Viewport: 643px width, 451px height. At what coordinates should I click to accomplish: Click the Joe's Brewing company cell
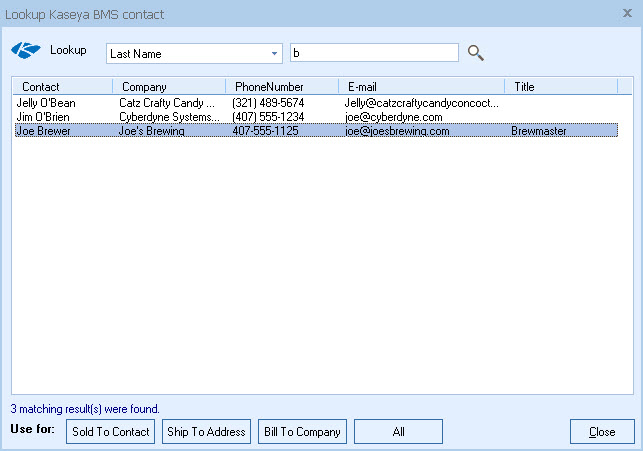click(151, 131)
